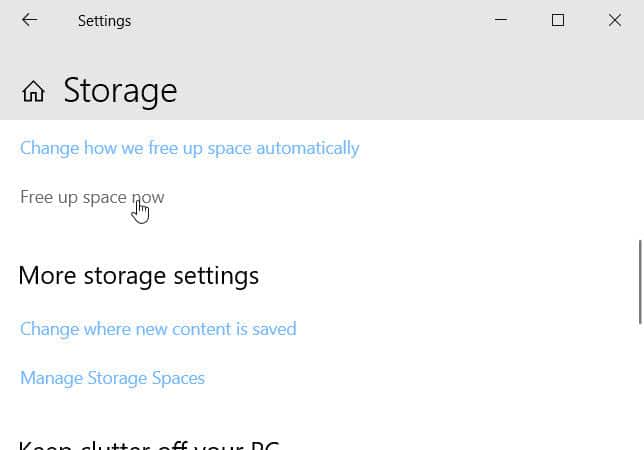
Task: Open Change where new content is saved
Action: pos(158,329)
